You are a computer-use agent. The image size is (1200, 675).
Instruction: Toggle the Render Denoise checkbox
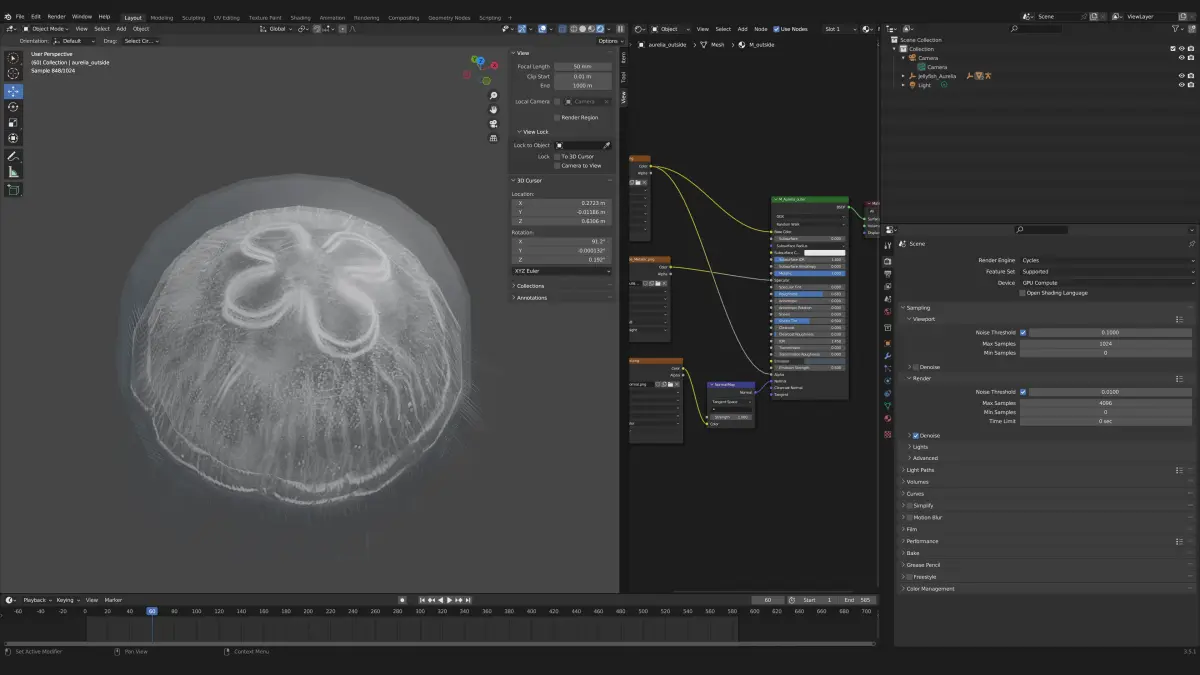pos(916,436)
